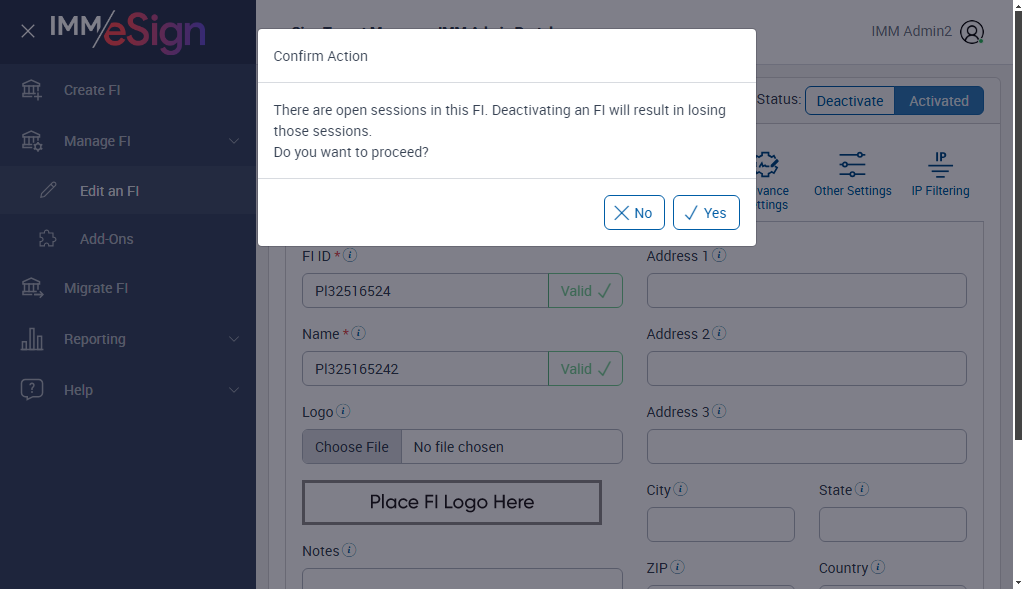This screenshot has width=1024, height=589.
Task: Click the info icon next to City
Action: point(681,490)
